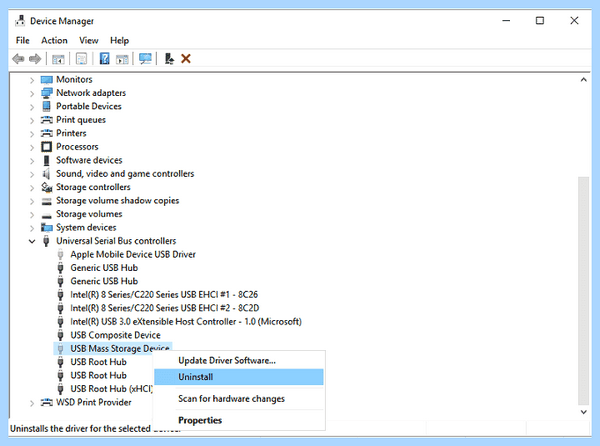Click the WSD Print Provider icon

pos(47,402)
